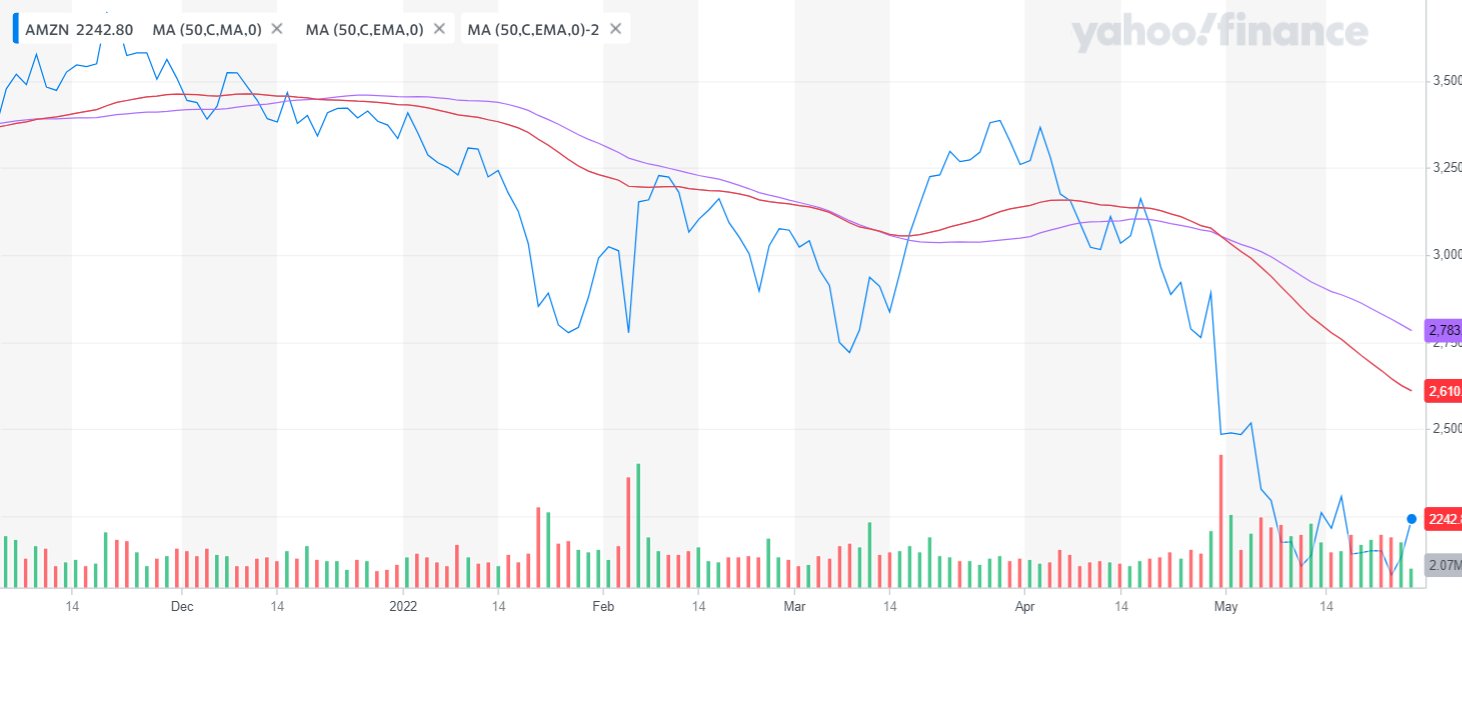This screenshot has height=708, width=1462.
Task: Remove the MA (50,C,MA,0) indicator
Action: (x=277, y=29)
